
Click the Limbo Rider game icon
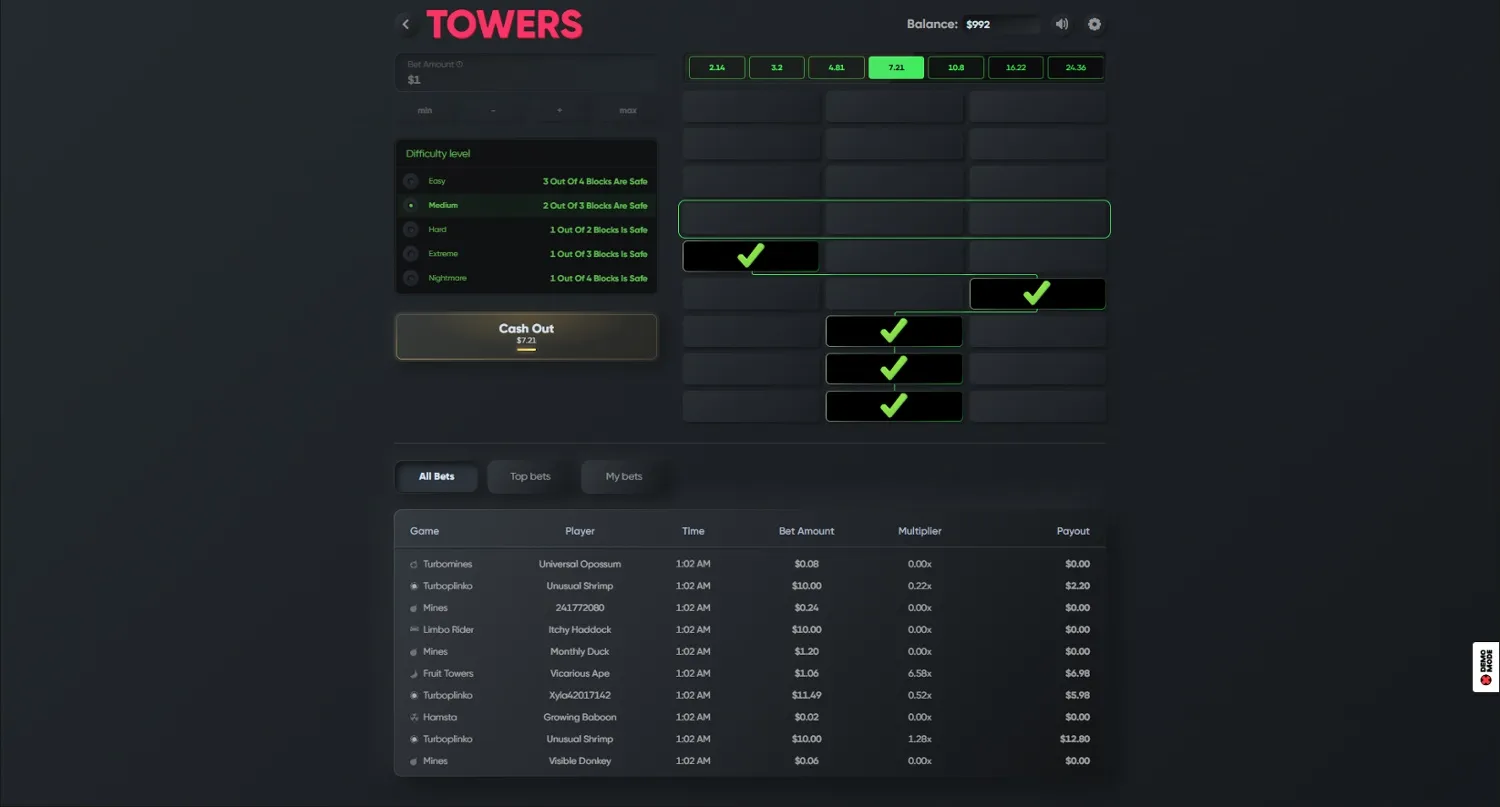pos(414,630)
